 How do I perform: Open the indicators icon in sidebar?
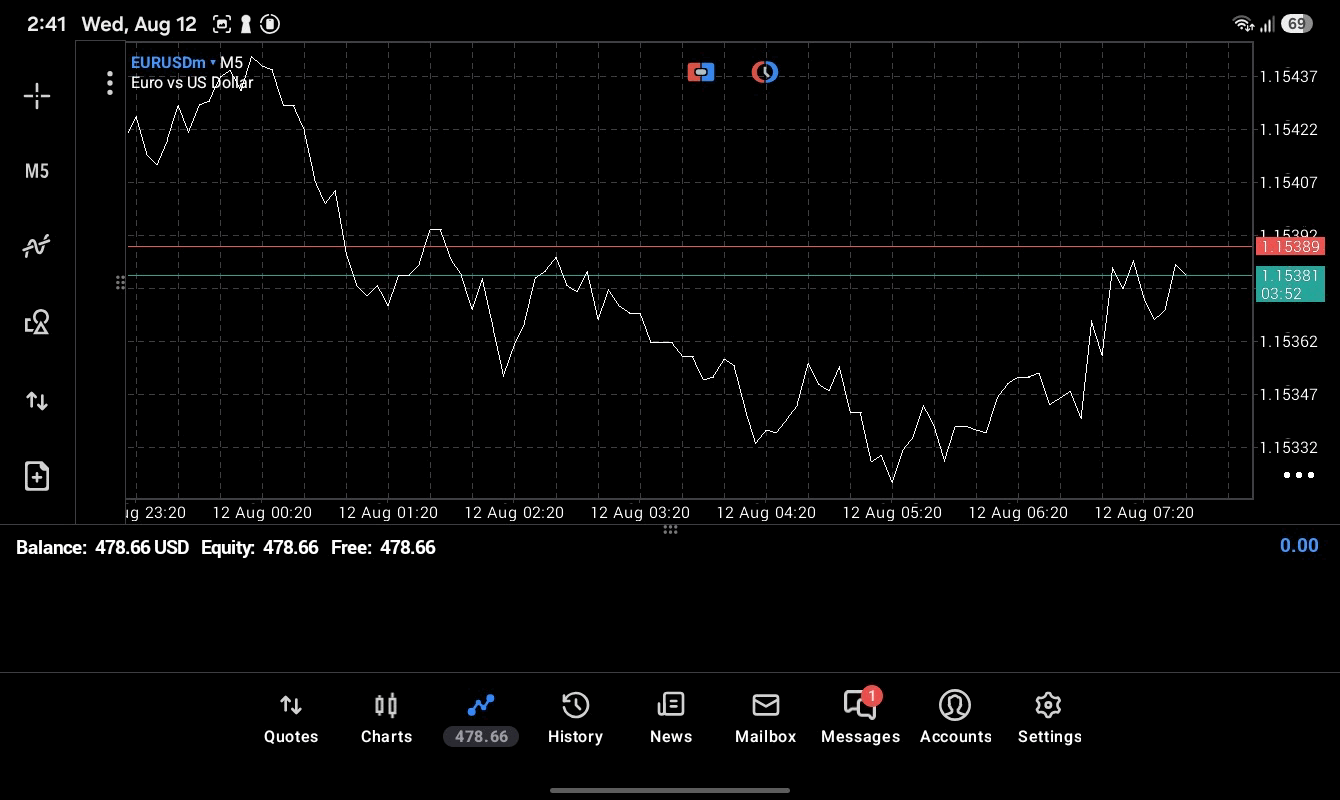pyautogui.click(x=37, y=246)
